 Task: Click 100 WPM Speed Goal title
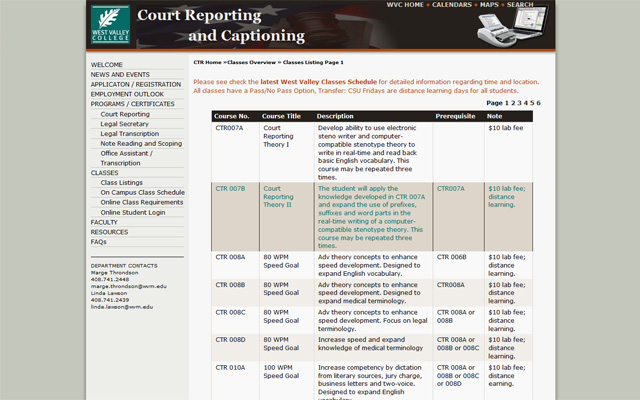tap(281, 372)
